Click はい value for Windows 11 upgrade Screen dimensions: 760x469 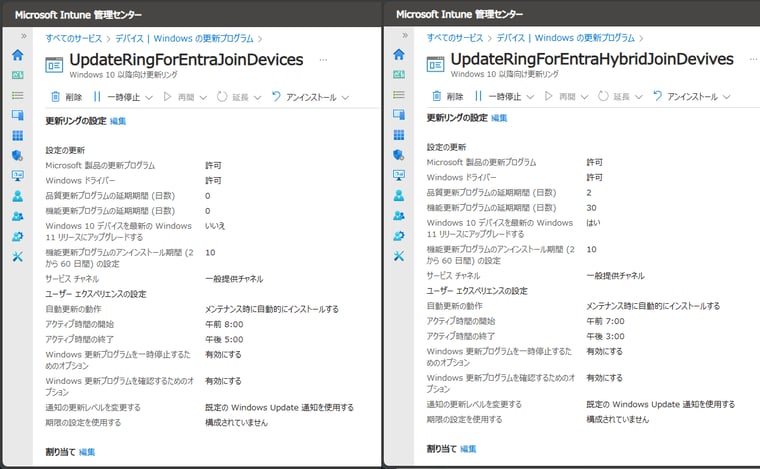593,223
